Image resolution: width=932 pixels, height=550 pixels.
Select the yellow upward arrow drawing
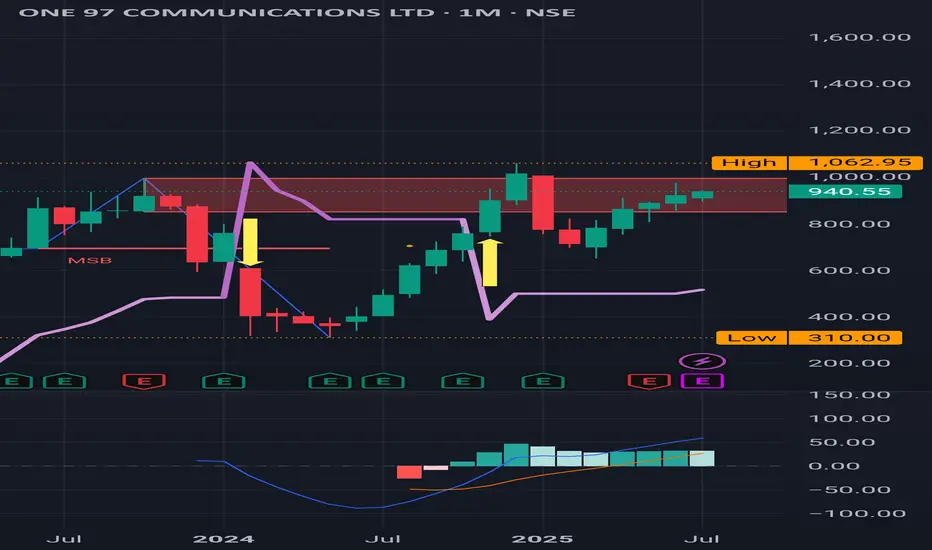tap(489, 263)
